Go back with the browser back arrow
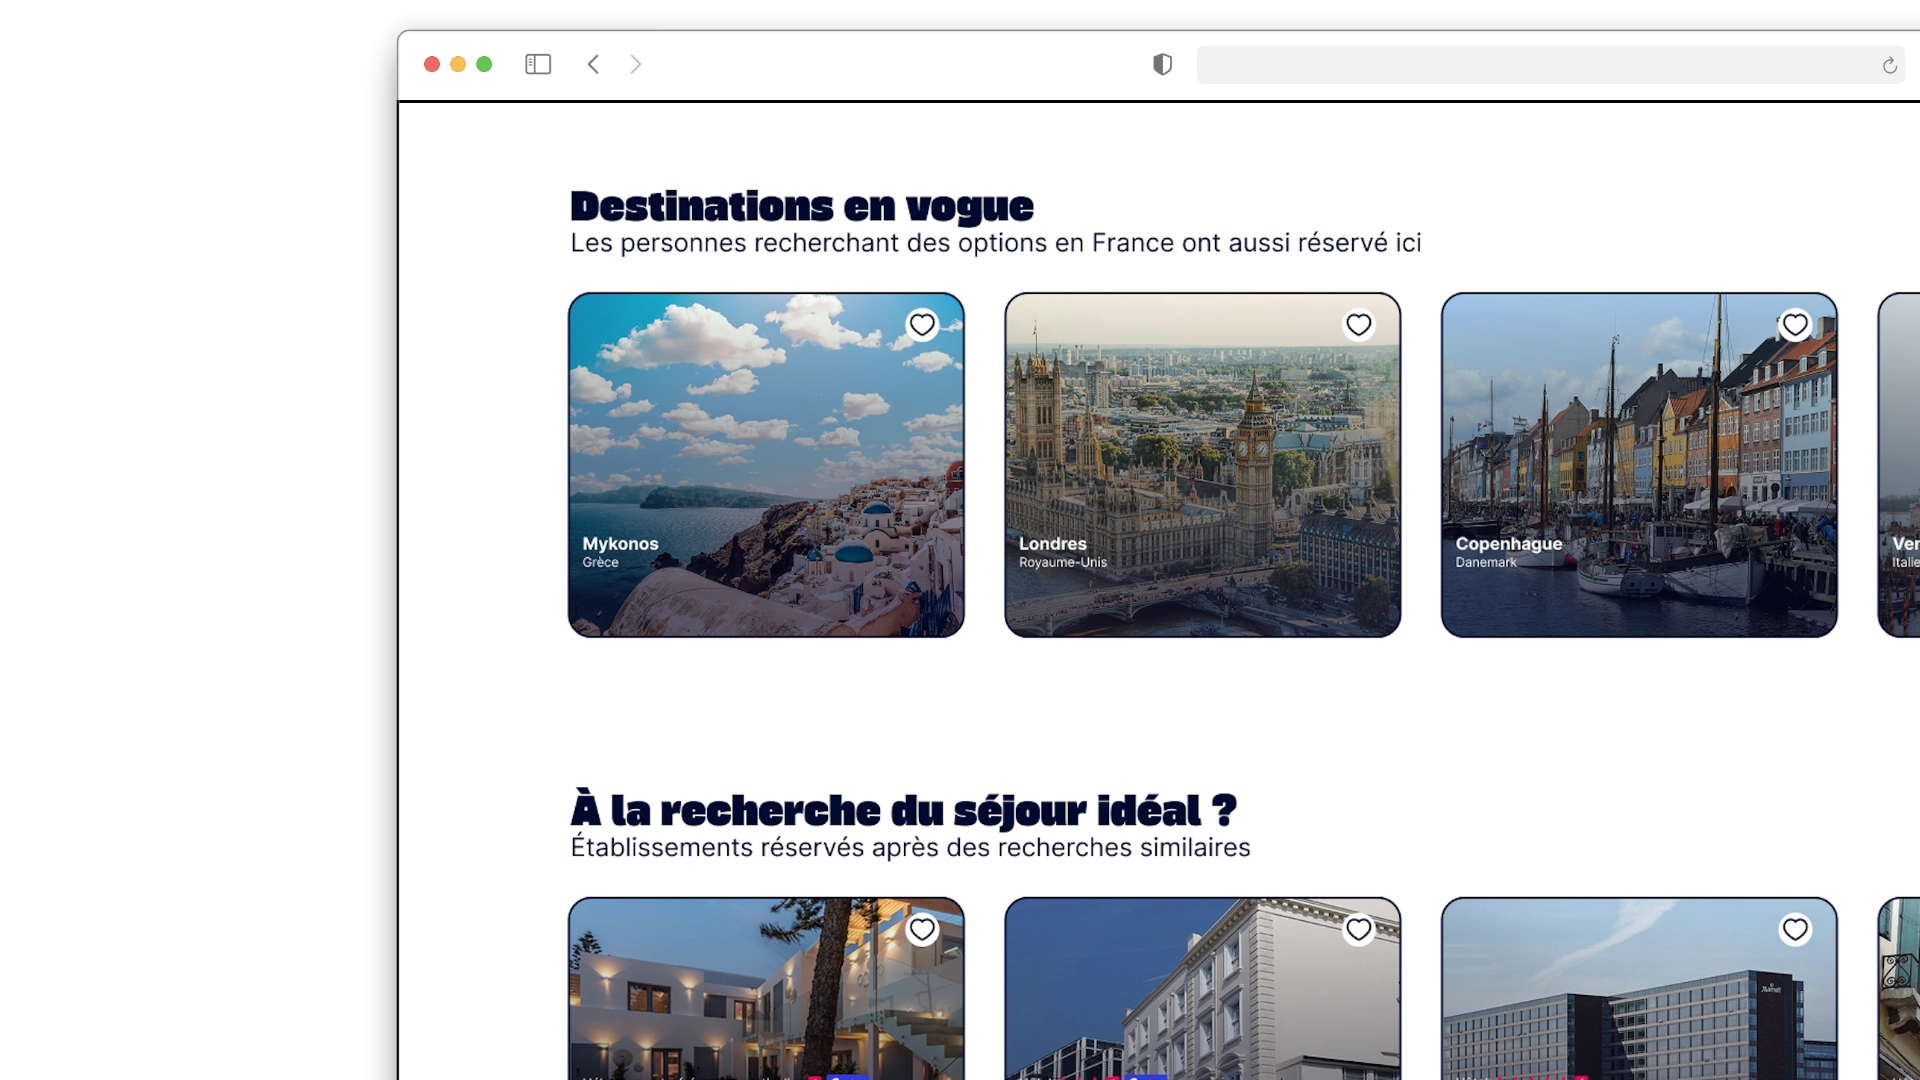Viewport: 1920px width, 1080px height. tap(593, 64)
